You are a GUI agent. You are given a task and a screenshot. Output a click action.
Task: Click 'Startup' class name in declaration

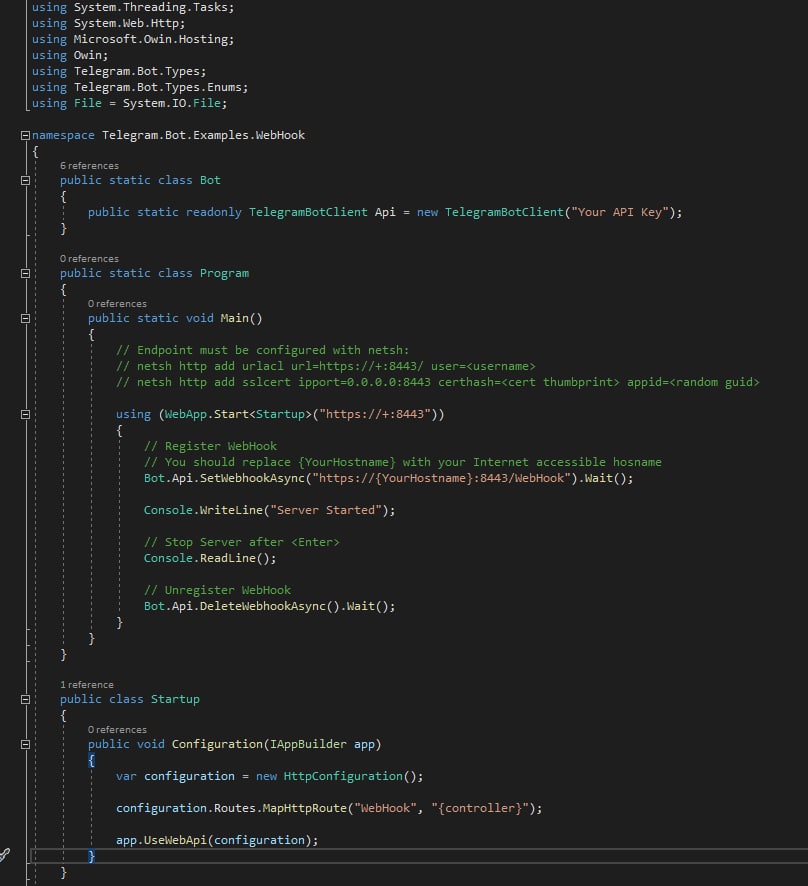point(175,699)
